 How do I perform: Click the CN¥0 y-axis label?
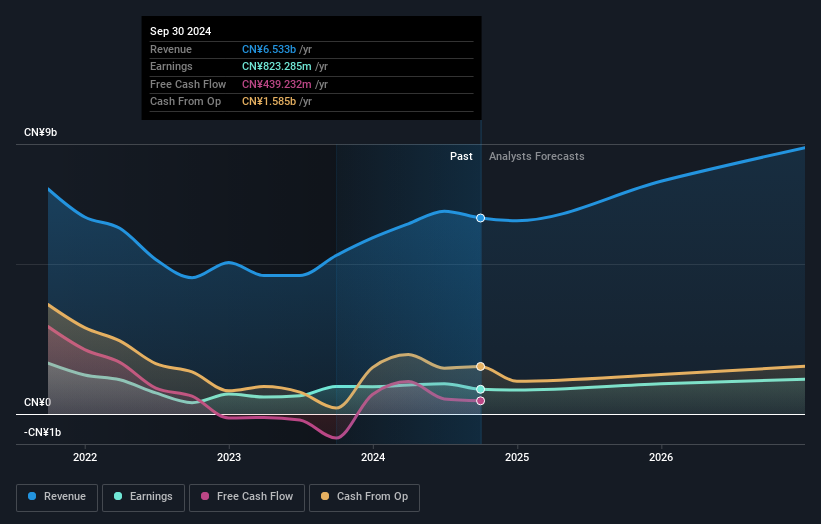pyautogui.click(x=37, y=403)
